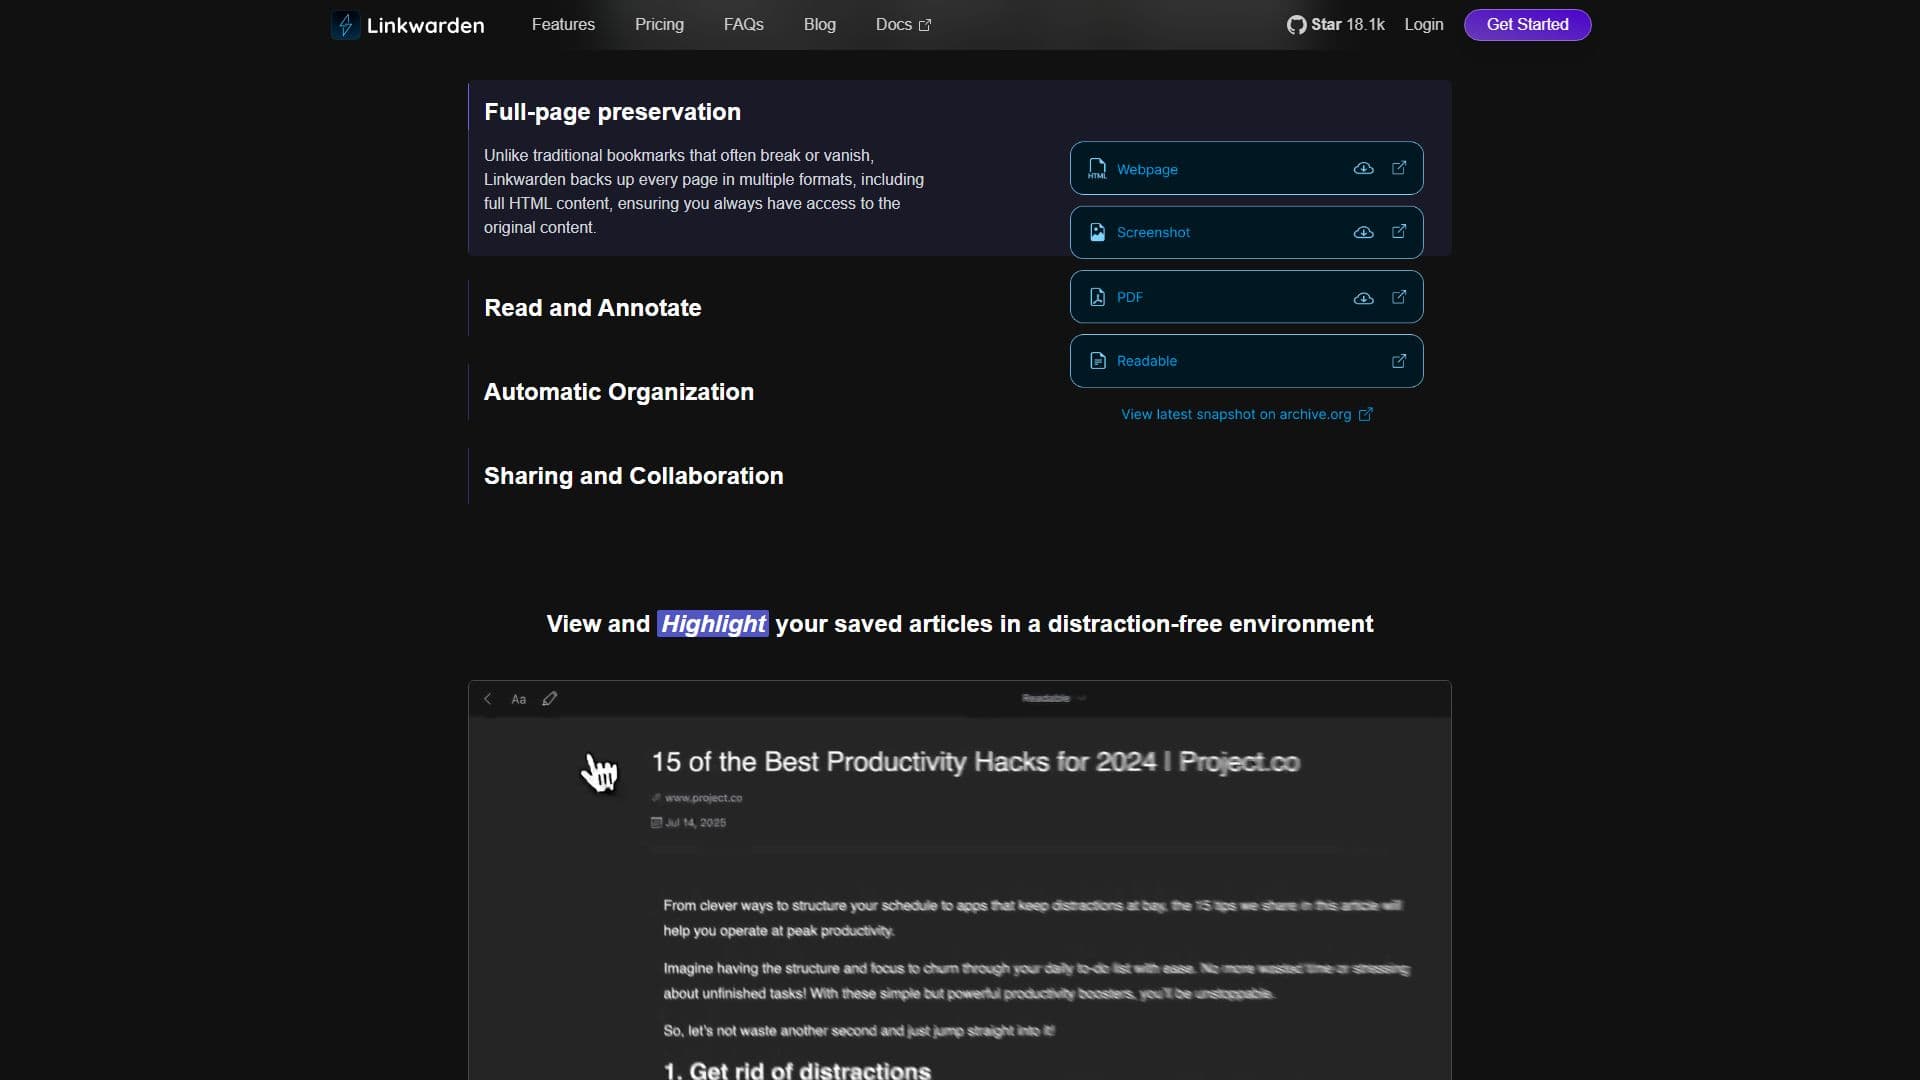1920x1080 pixels.
Task: Click the article title 15 of the Best Productivity Hacks
Action: tap(975, 762)
